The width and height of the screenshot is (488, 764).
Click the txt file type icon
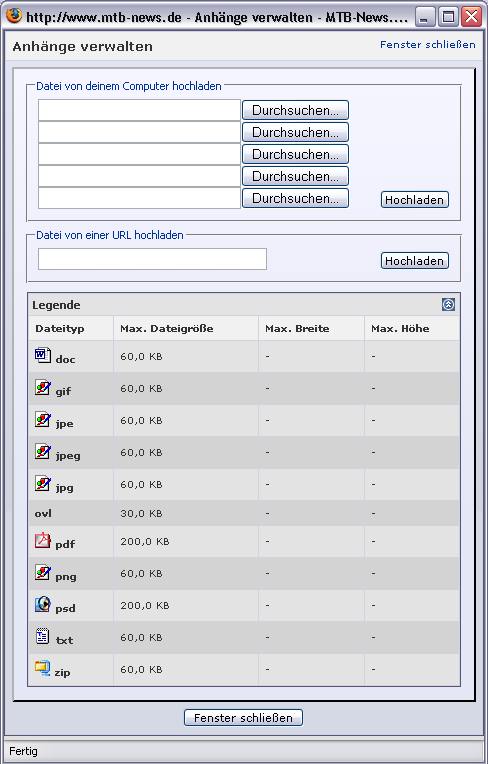pyautogui.click(x=43, y=636)
